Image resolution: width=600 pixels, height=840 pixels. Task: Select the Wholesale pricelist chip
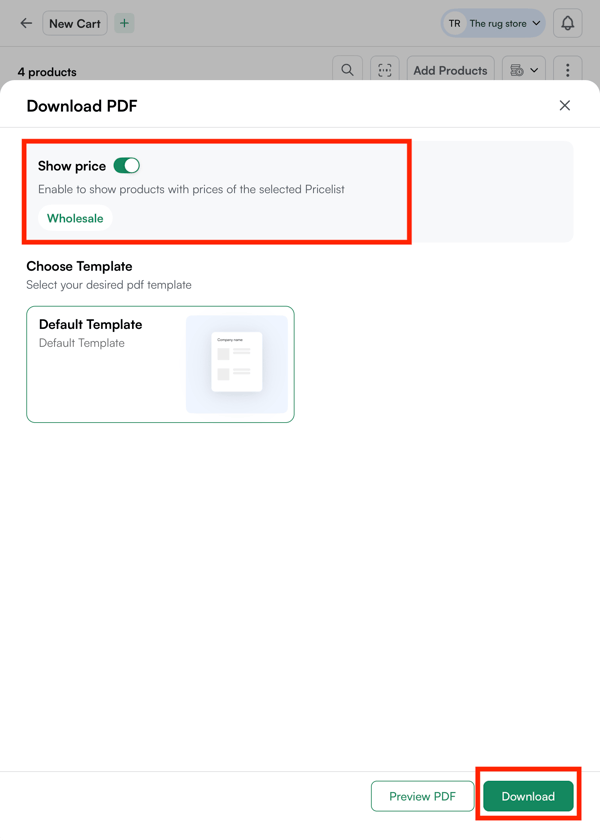[x=75, y=218]
